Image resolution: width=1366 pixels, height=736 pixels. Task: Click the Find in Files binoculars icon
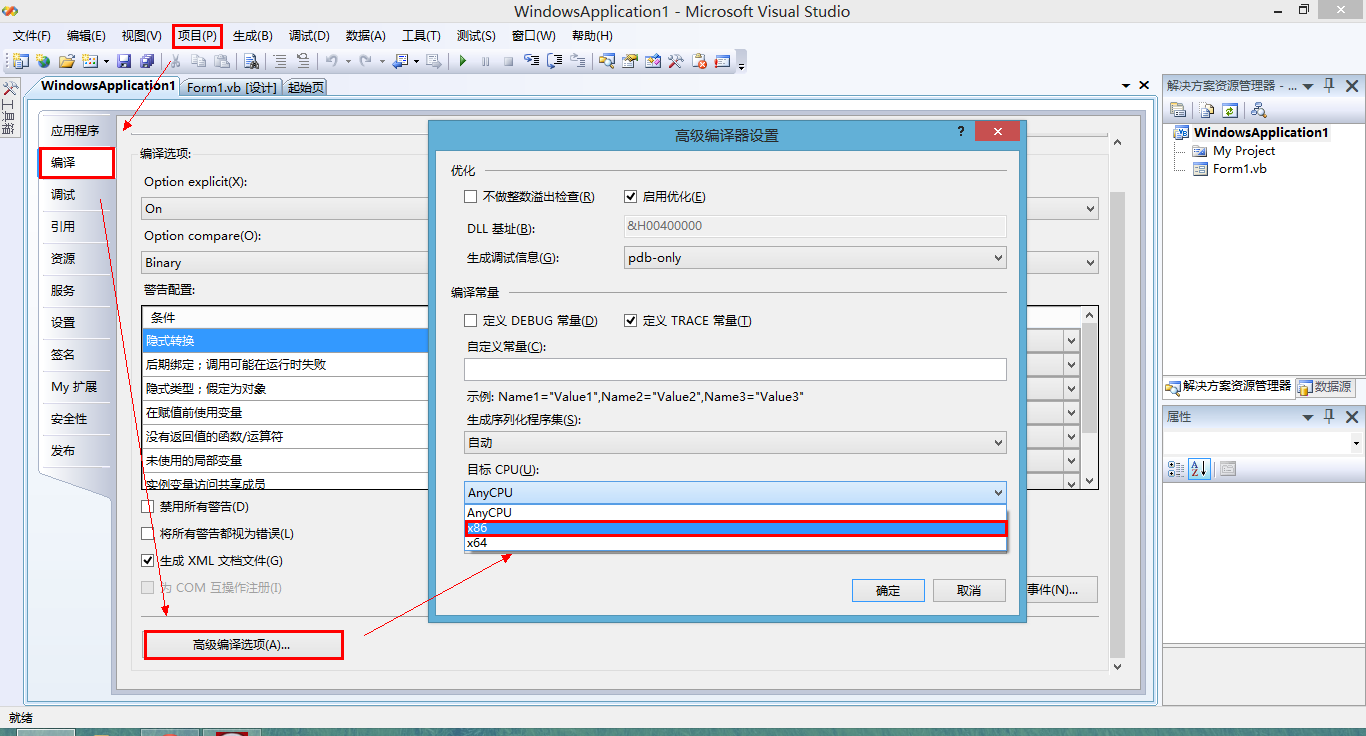(251, 61)
